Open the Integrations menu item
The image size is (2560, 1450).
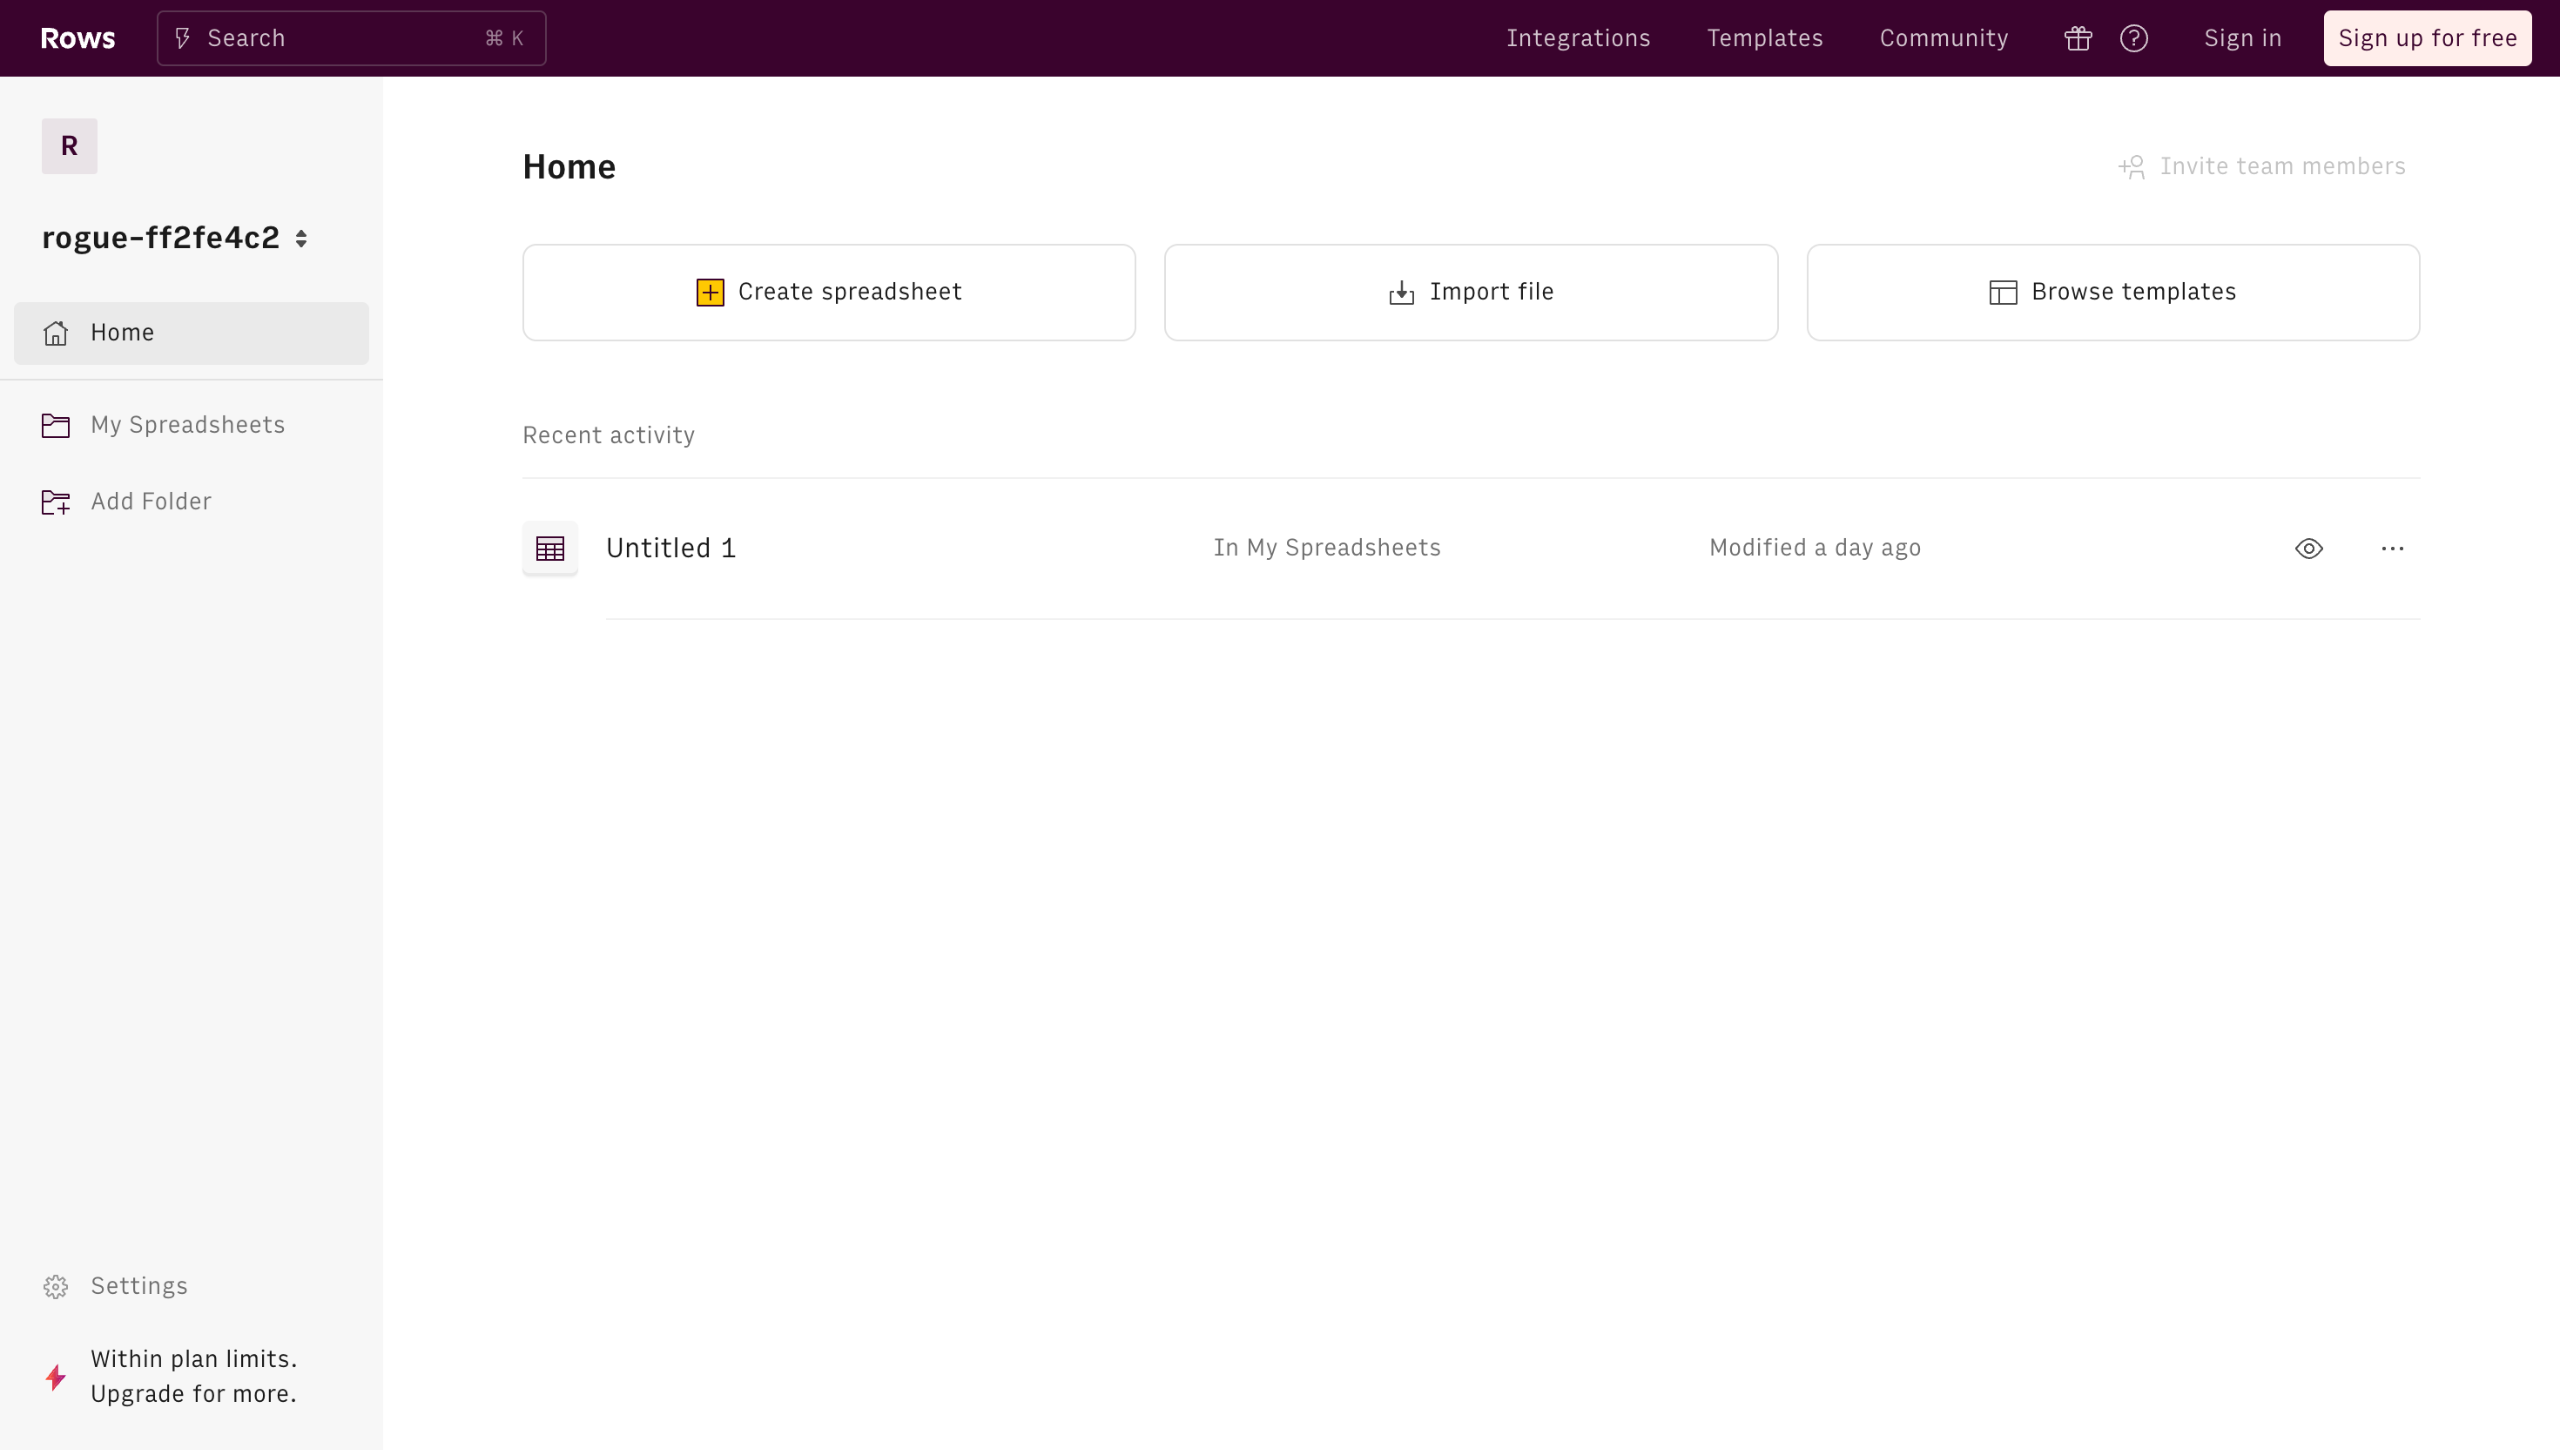[x=1578, y=38]
